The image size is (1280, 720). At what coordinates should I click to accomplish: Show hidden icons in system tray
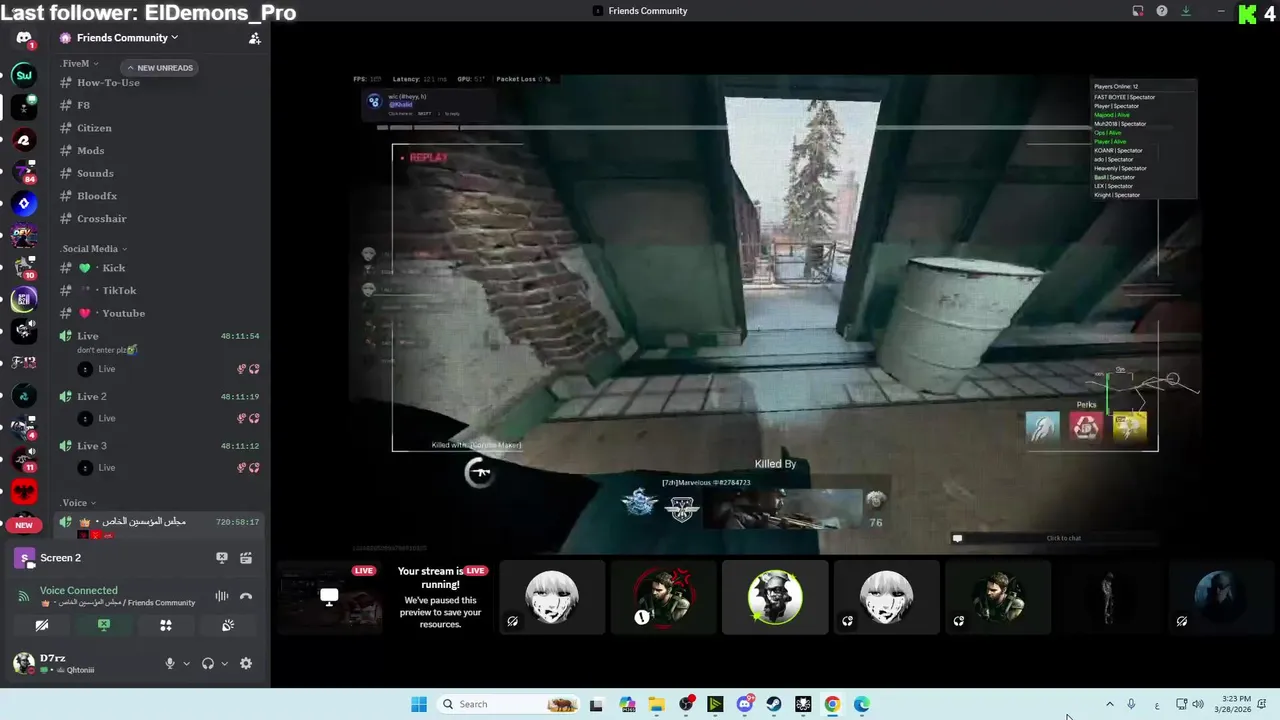coord(1109,704)
